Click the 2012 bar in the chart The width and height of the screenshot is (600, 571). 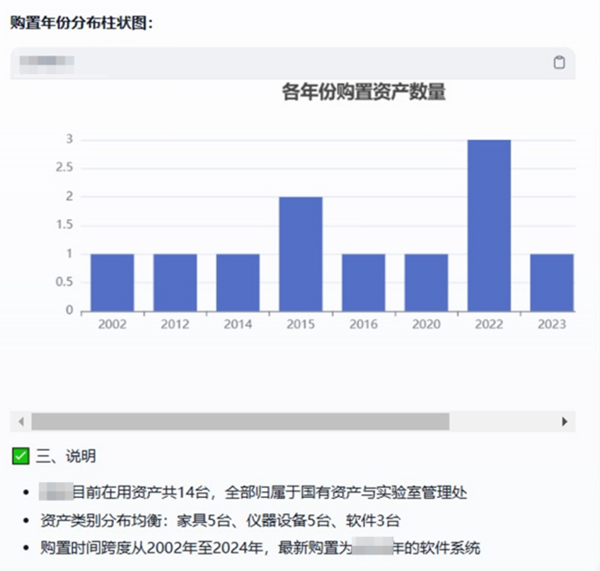[175, 282]
